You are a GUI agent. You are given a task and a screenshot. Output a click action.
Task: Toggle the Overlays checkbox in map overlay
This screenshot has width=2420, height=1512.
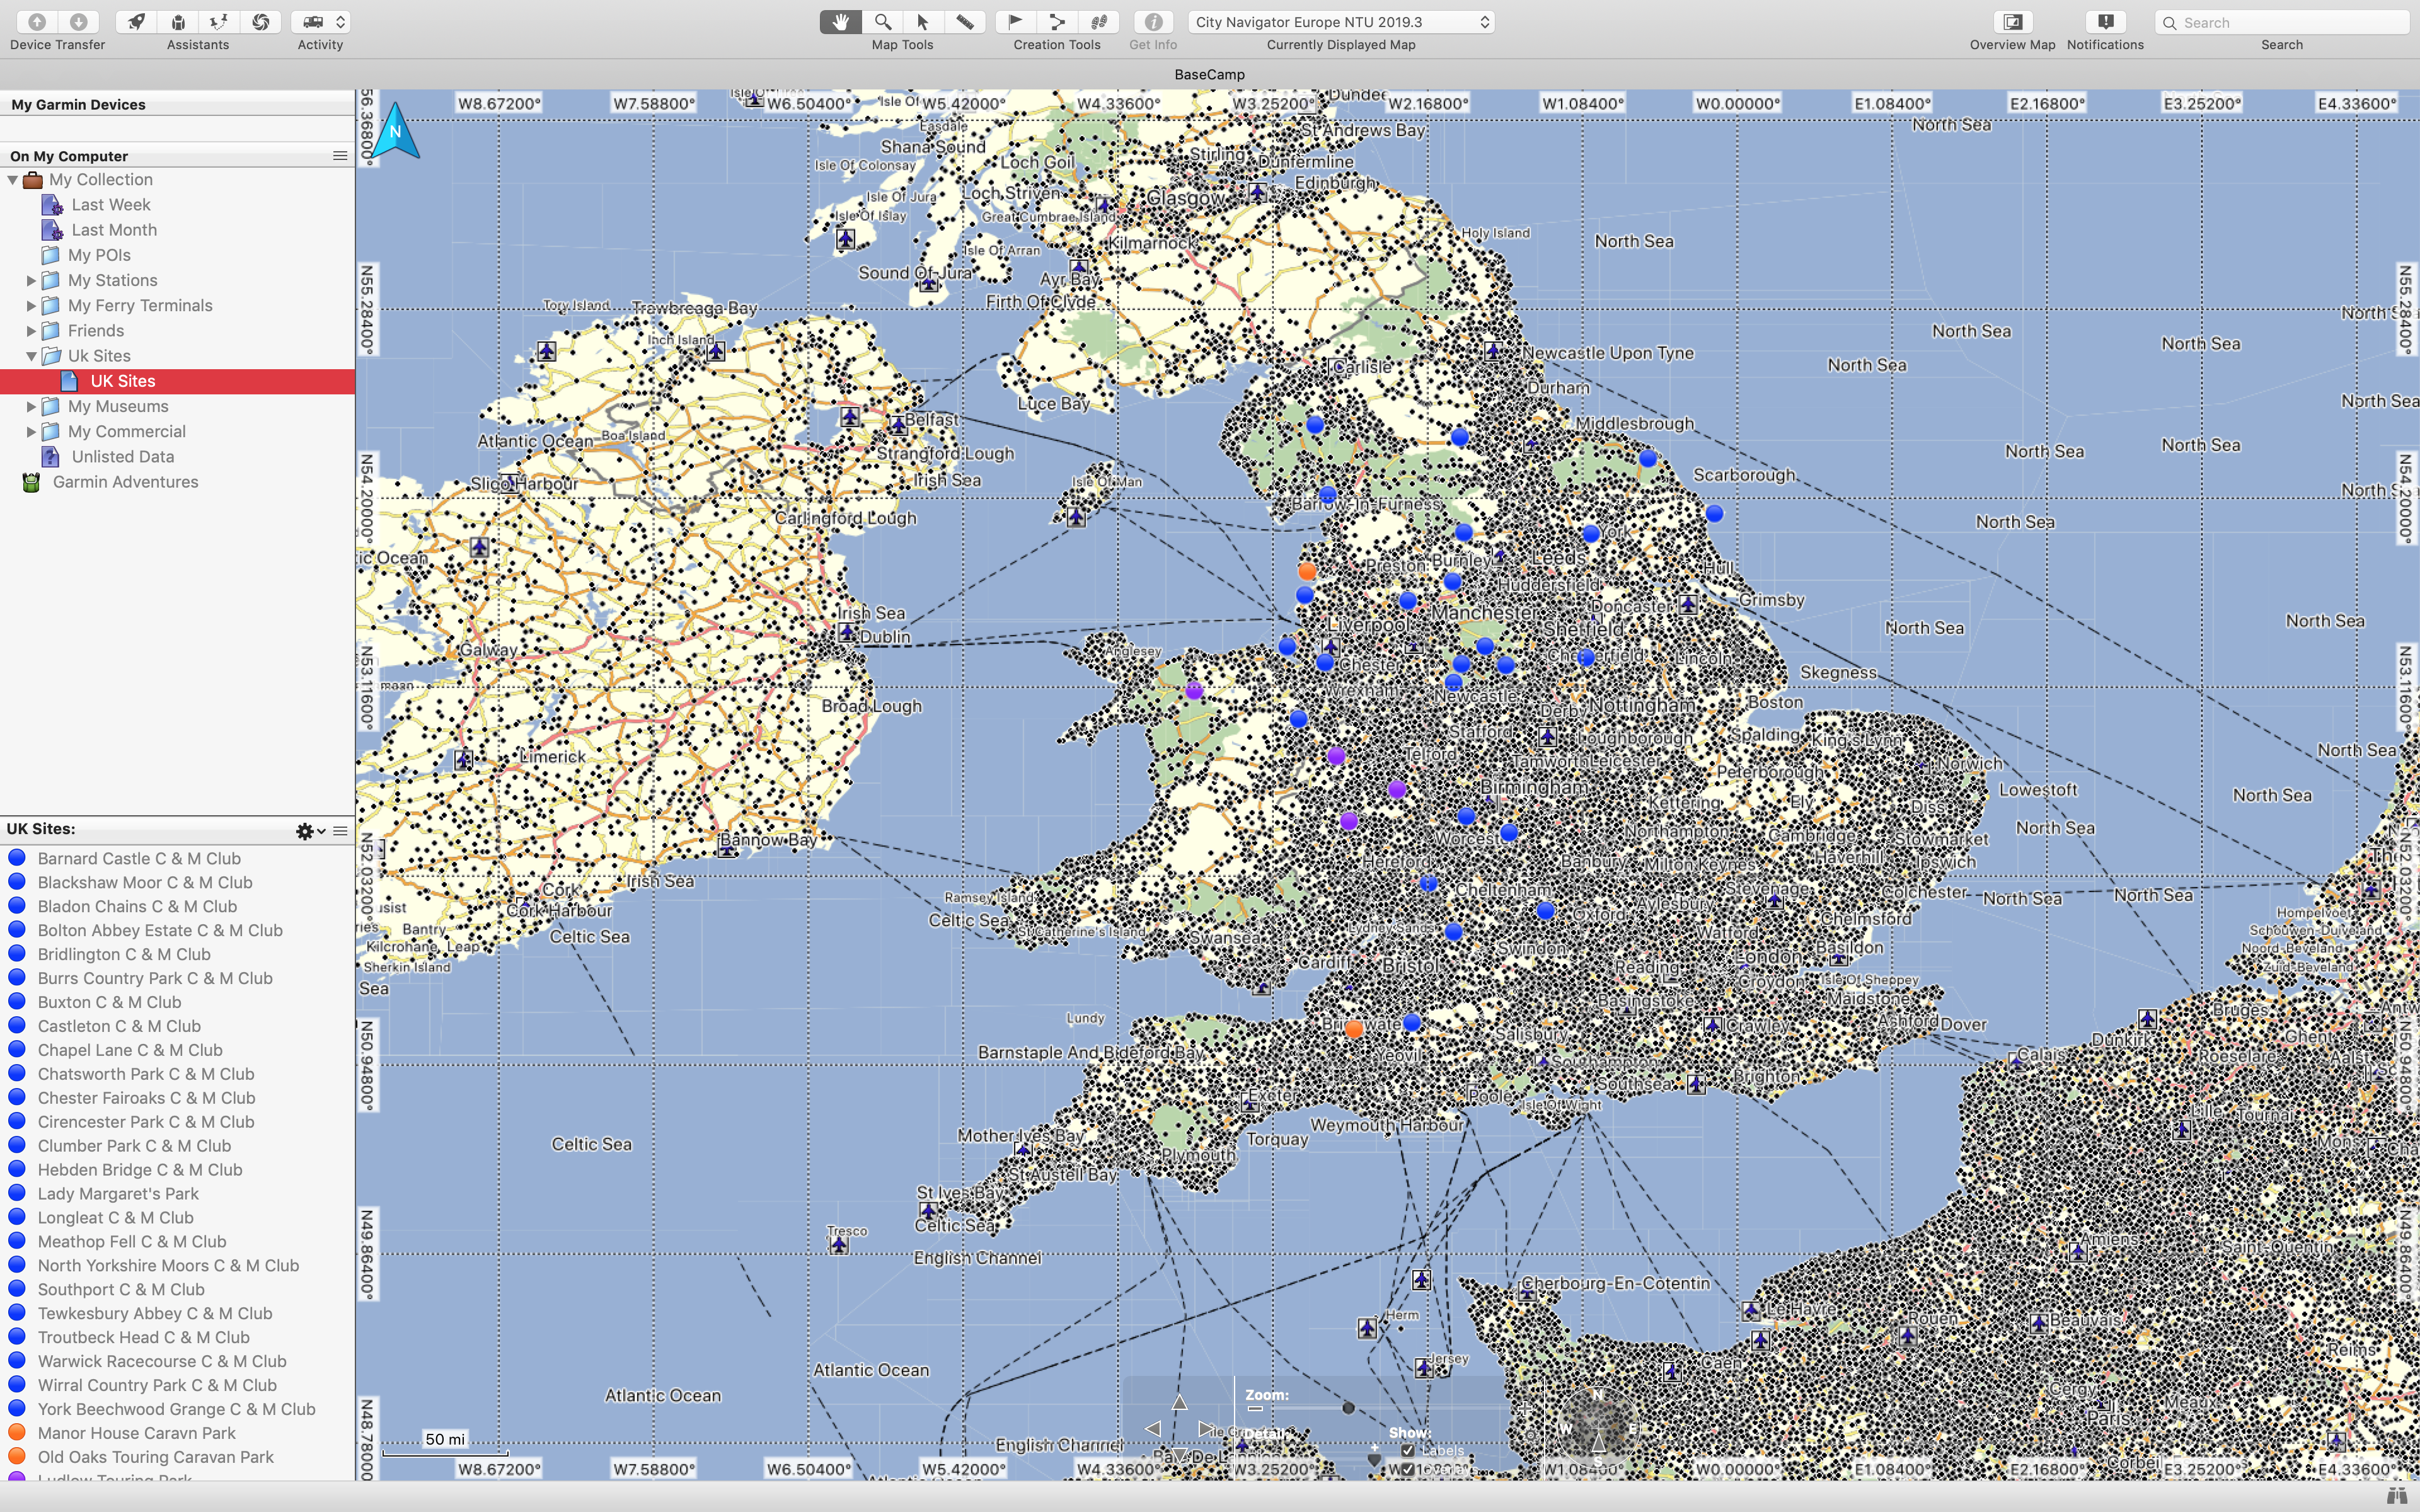(x=1407, y=1469)
